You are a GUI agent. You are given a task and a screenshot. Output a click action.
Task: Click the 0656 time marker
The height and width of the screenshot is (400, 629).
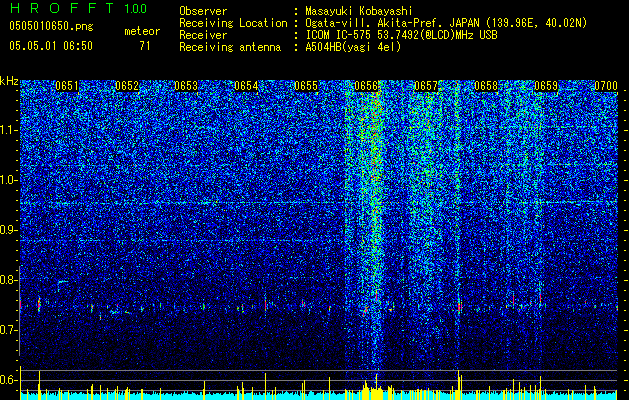366,86
